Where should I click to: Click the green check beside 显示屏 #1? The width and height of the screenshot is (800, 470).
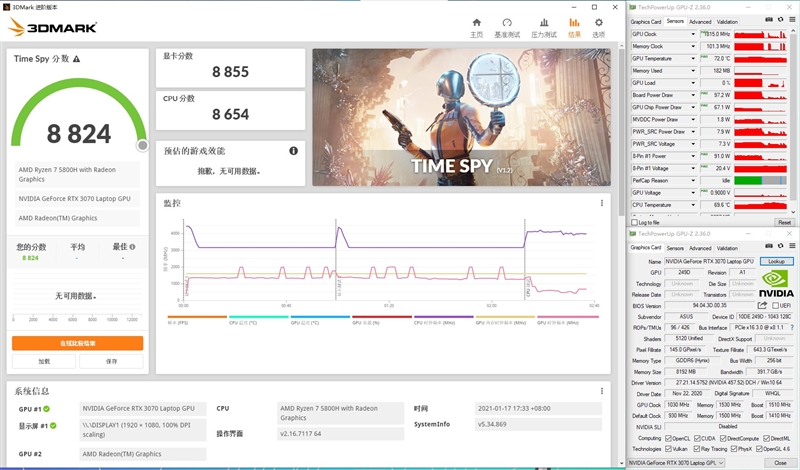click(53, 426)
